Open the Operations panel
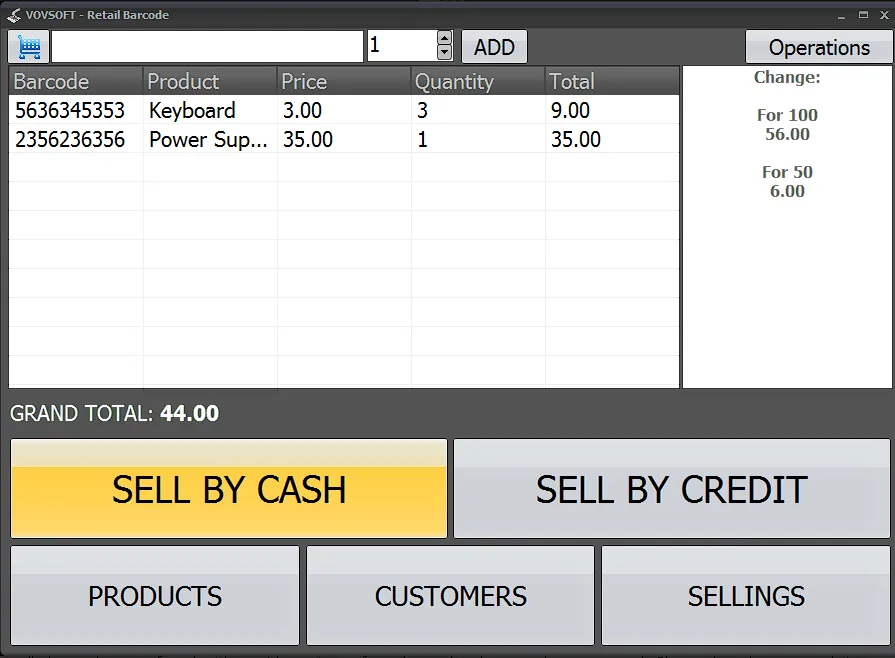Screen dimensions: 895x658 [820, 47]
